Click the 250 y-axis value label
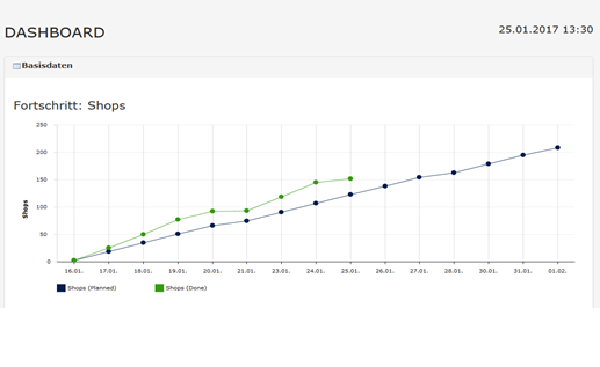 [42, 125]
